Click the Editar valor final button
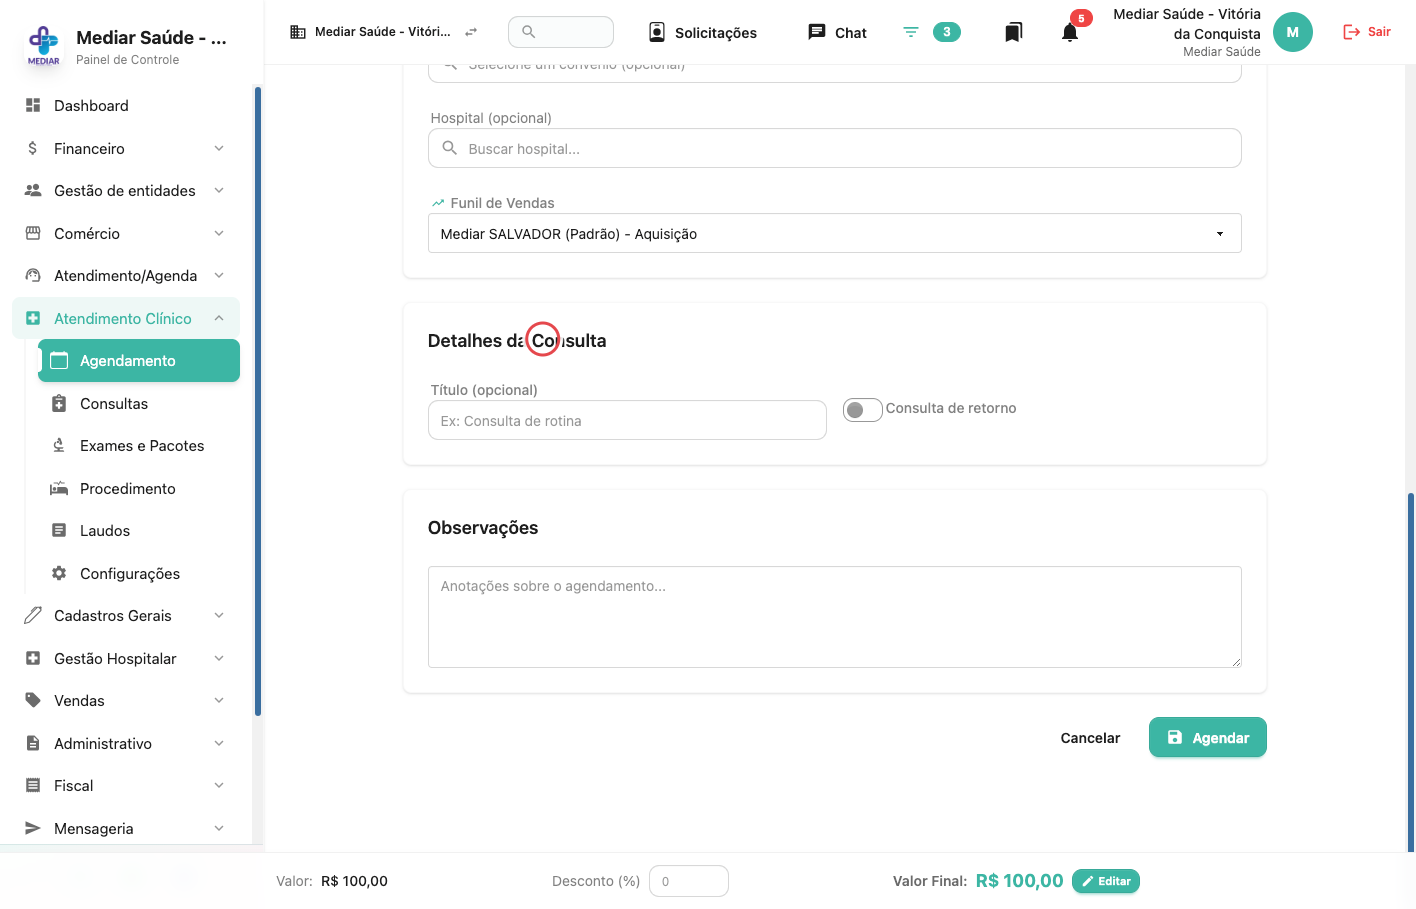 click(x=1106, y=881)
